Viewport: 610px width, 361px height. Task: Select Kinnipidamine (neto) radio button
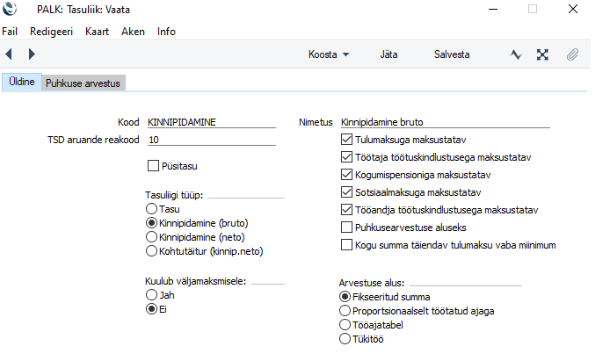coord(151,237)
